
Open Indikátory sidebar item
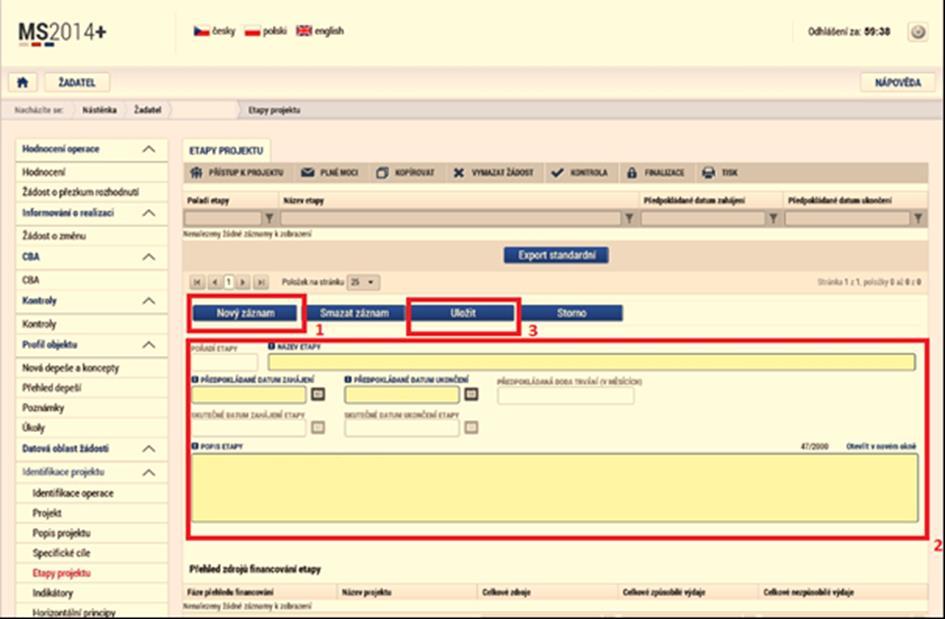(x=53, y=593)
